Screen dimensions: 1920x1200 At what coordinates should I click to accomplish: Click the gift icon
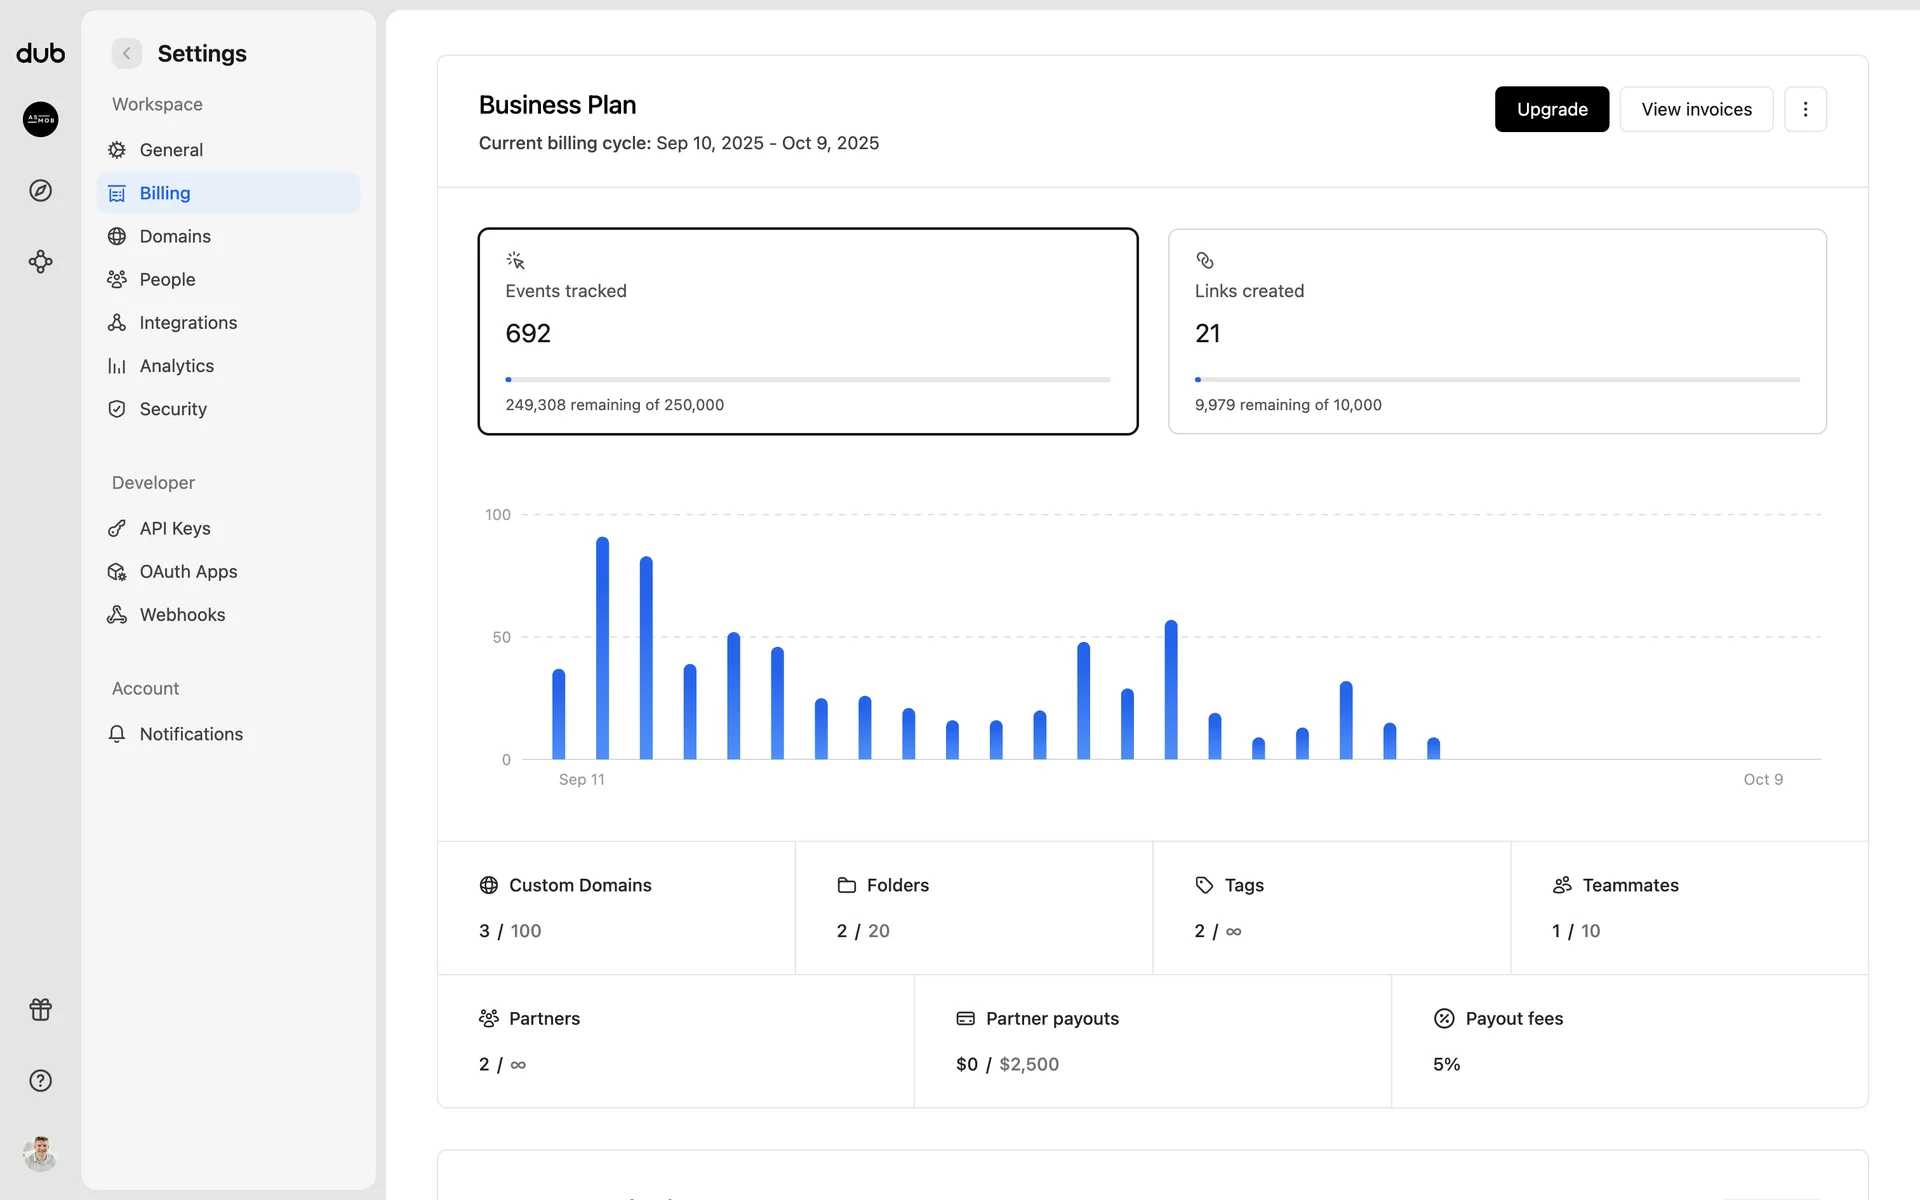[40, 1009]
